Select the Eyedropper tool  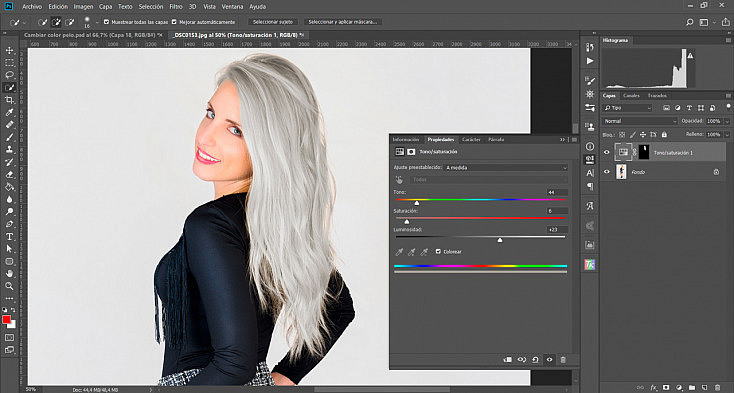tap(9, 112)
